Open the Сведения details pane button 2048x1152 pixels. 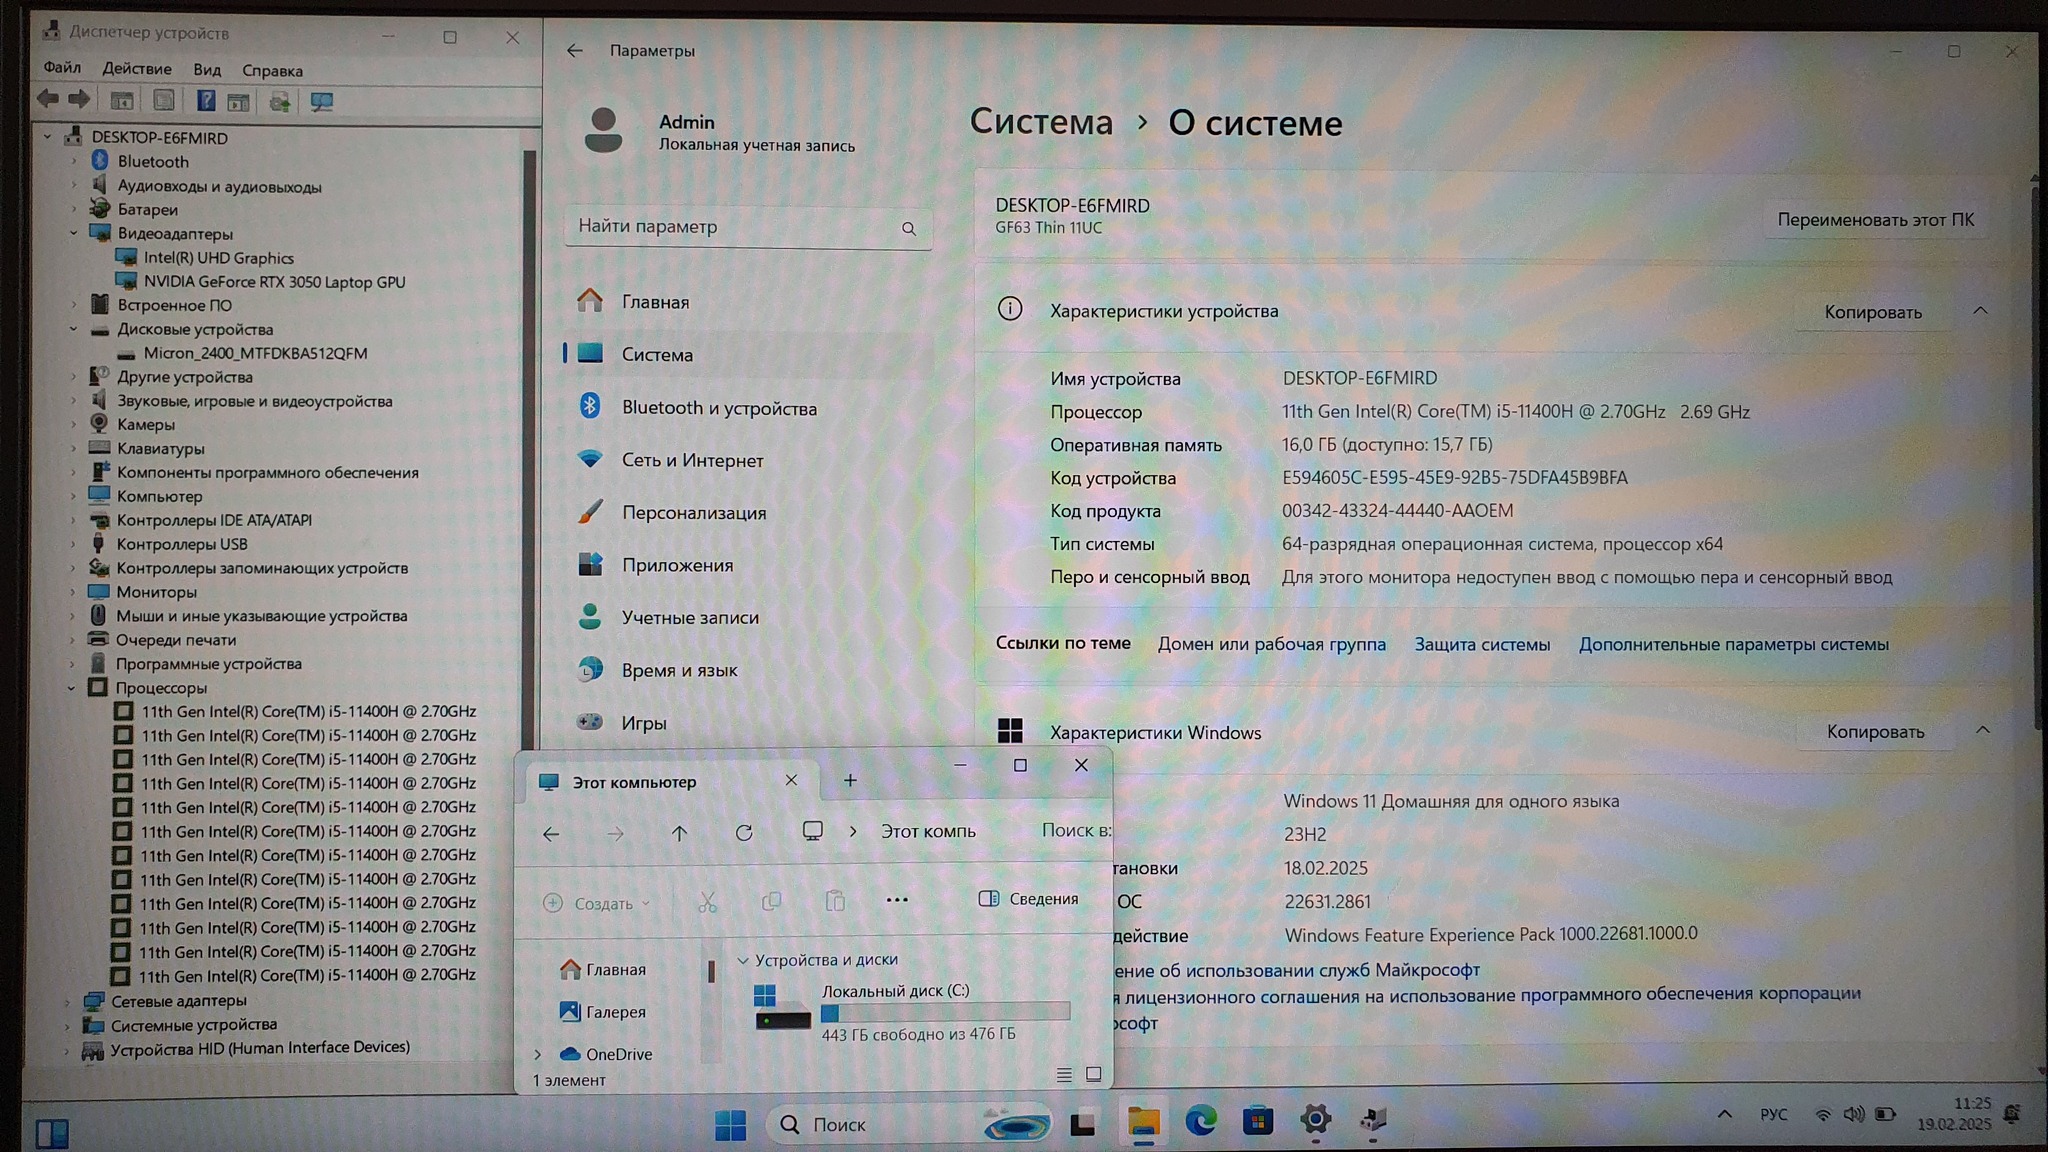(1029, 899)
